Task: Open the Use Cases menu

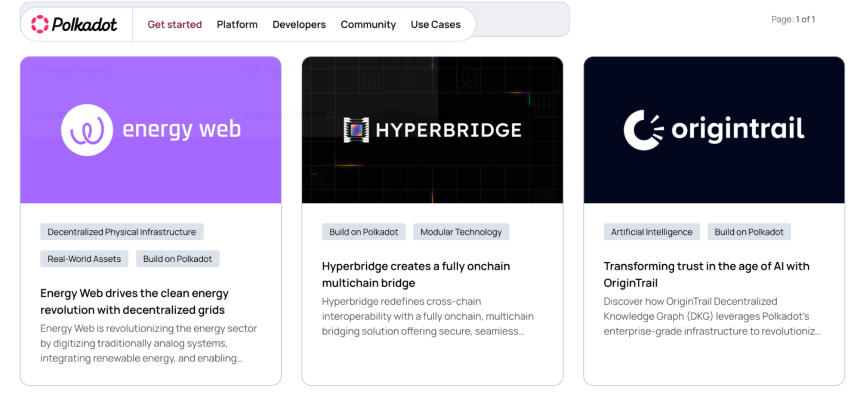Action: pyautogui.click(x=435, y=25)
